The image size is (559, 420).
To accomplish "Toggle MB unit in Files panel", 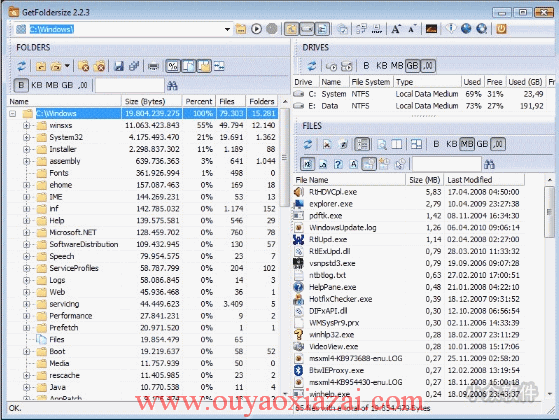I will (467, 144).
